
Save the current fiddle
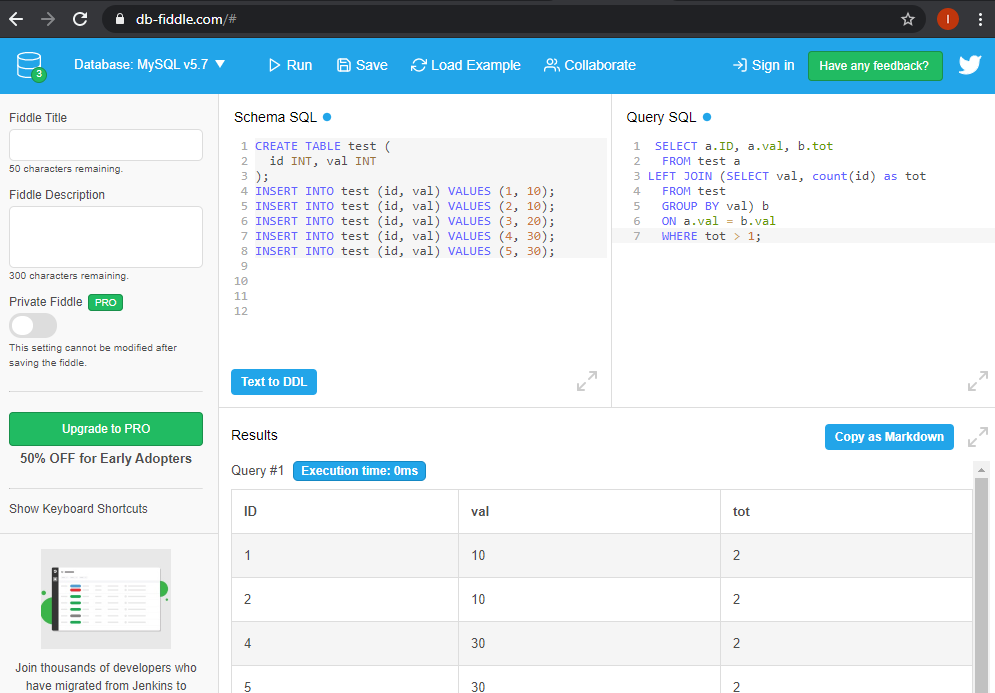(x=362, y=65)
